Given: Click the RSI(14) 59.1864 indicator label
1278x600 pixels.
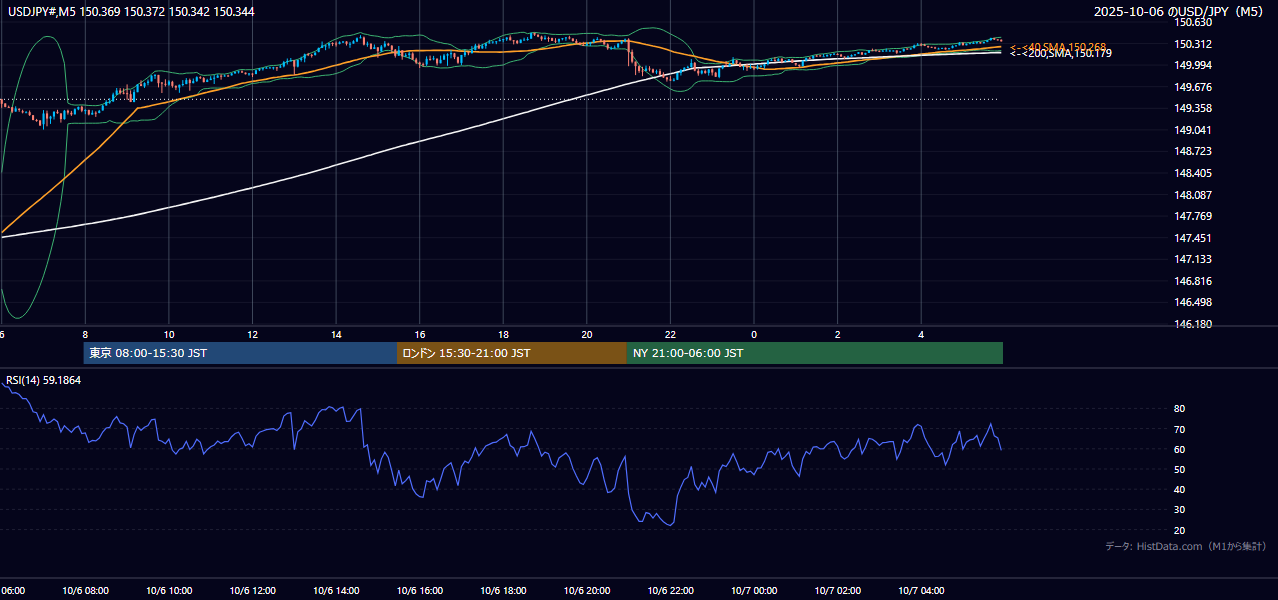Looking at the screenshot, I should [43, 381].
